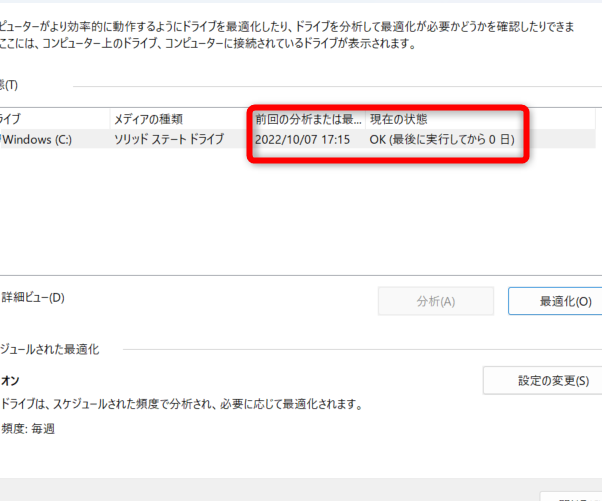Click the OK (最後に実行してから 0 日) status cell
Image resolution: width=602 pixels, height=501 pixels.
[x=441, y=140]
